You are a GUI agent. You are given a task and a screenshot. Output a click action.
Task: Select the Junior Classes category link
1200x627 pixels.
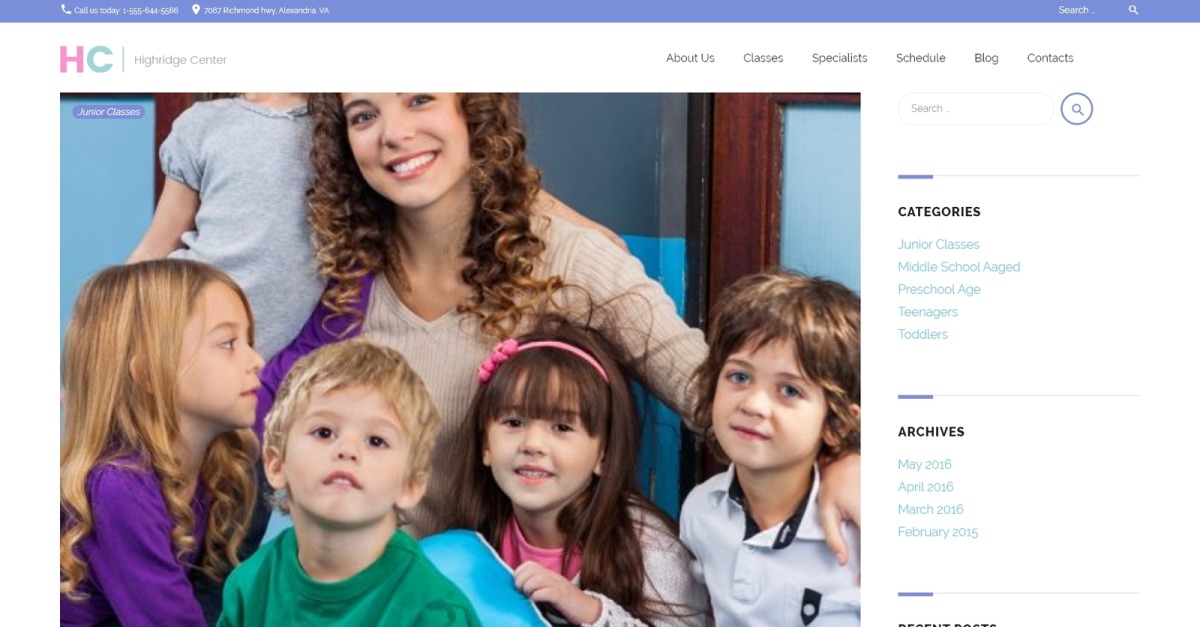tap(939, 244)
